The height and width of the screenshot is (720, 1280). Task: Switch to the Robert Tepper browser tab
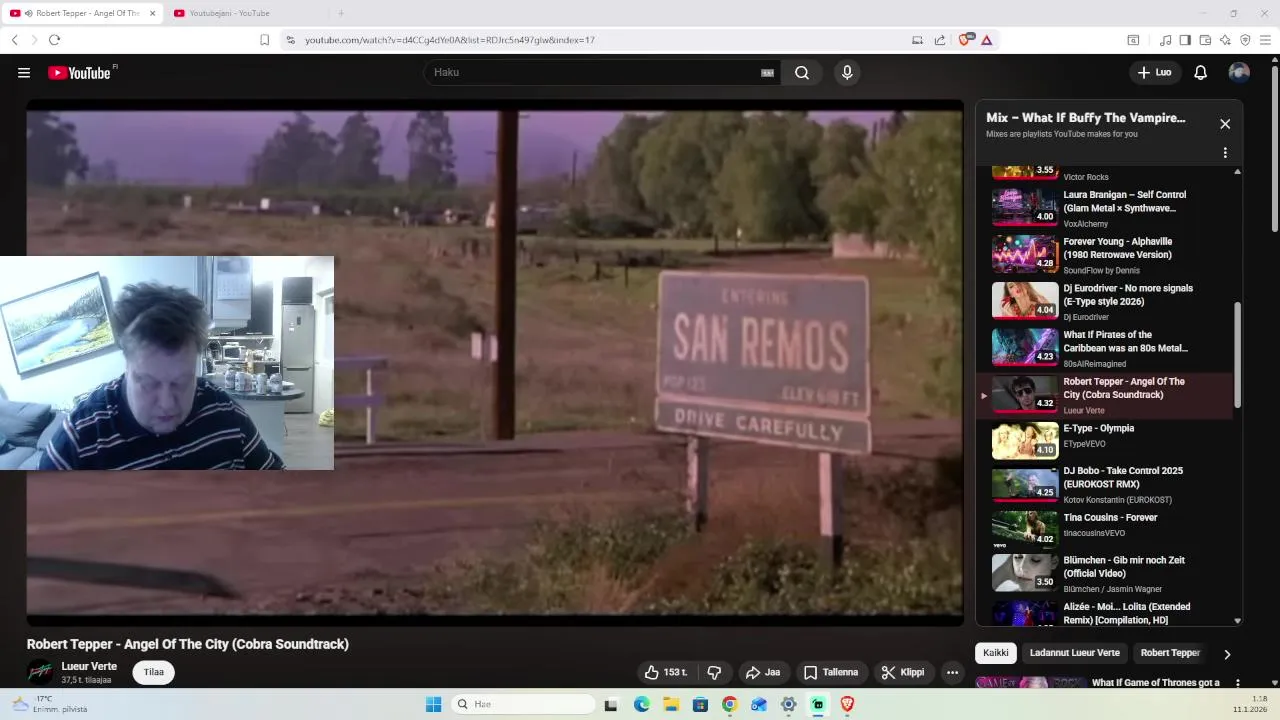(83, 13)
